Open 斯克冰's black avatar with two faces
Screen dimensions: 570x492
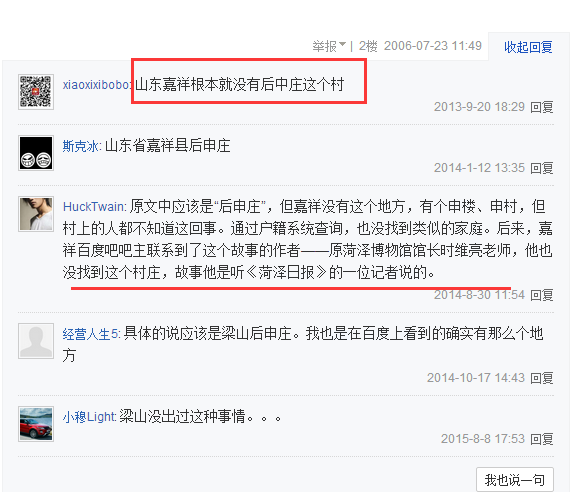tap(36, 153)
